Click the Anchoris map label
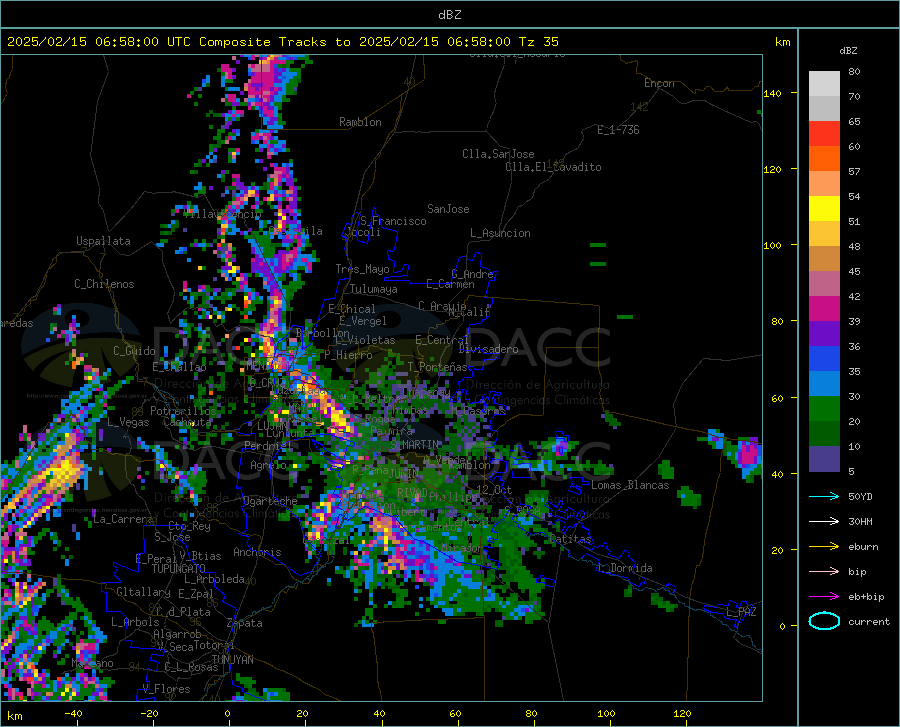Screen dimensions: 900x727 tap(257, 552)
